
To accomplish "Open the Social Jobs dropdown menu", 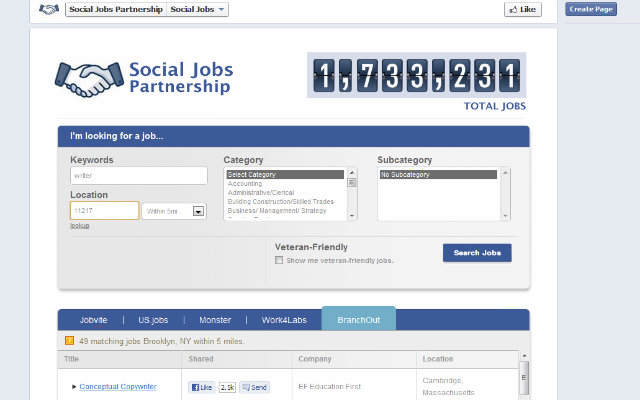I will click(x=198, y=9).
